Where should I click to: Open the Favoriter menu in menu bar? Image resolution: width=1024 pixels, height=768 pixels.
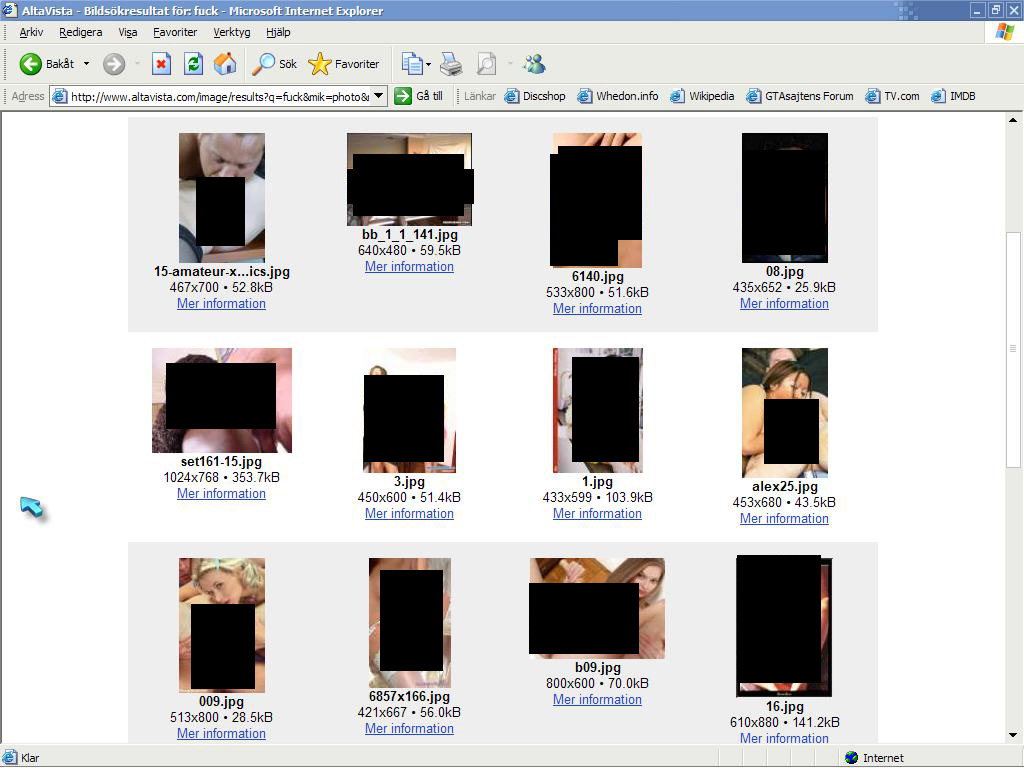click(x=175, y=32)
